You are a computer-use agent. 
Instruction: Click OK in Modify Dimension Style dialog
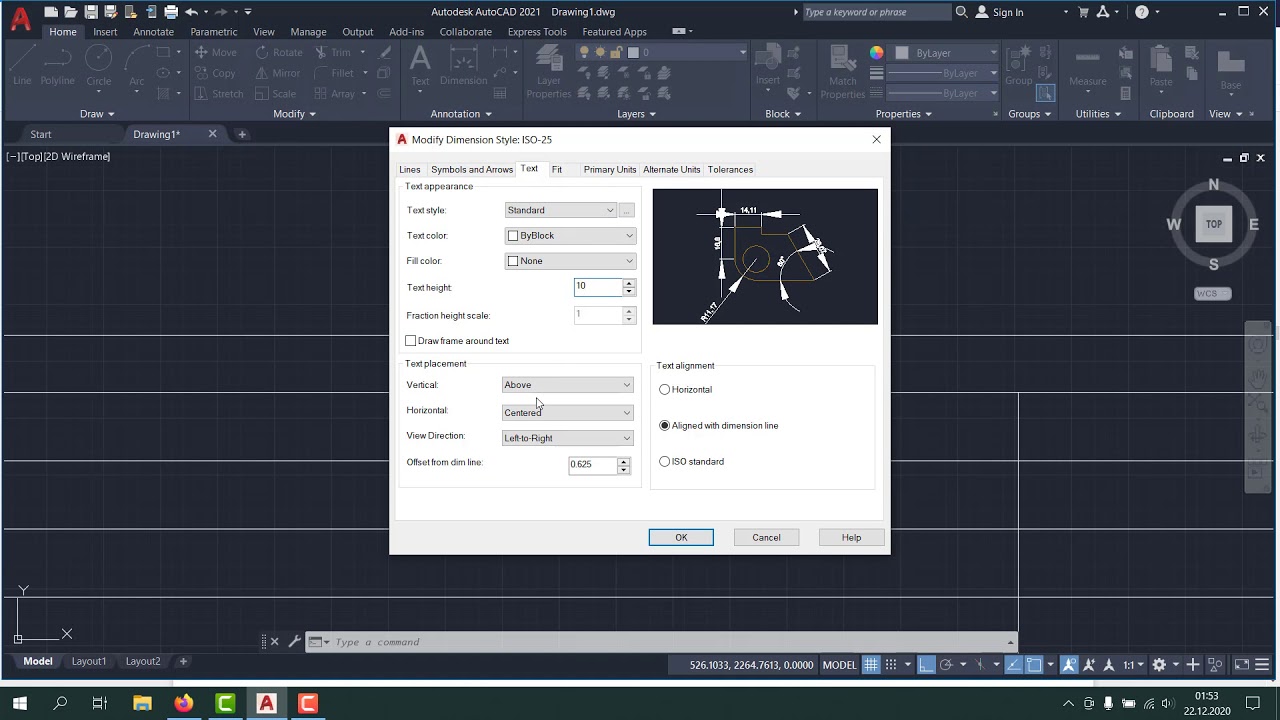click(681, 538)
